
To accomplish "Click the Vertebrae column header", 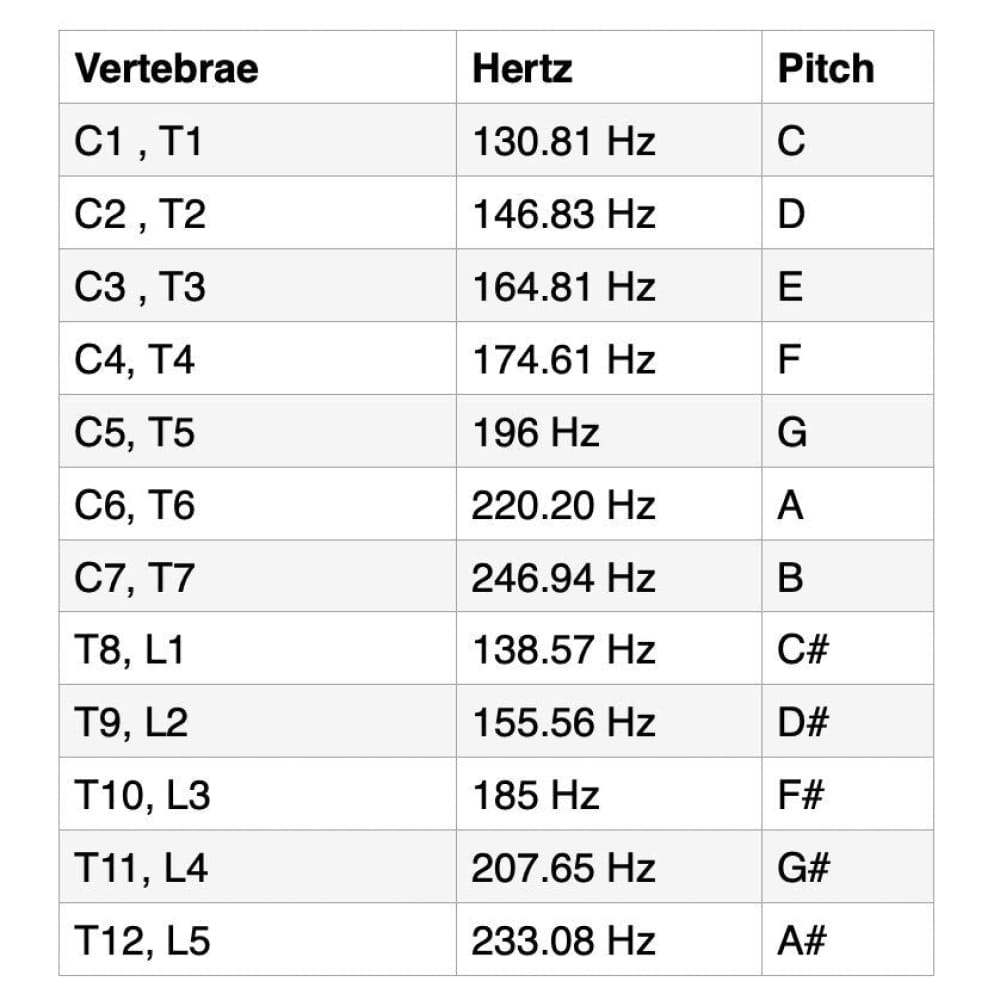I will 166,68.
